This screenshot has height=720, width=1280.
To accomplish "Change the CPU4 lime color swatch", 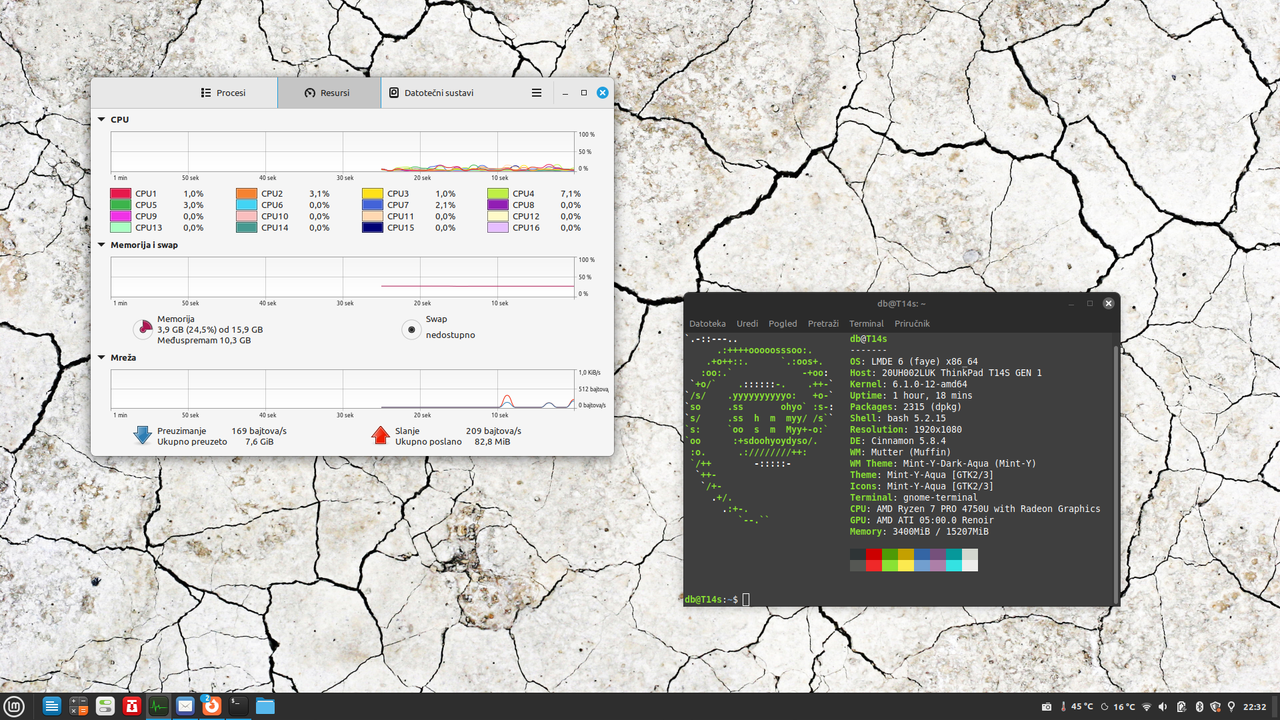I will pyautogui.click(x=498, y=194).
